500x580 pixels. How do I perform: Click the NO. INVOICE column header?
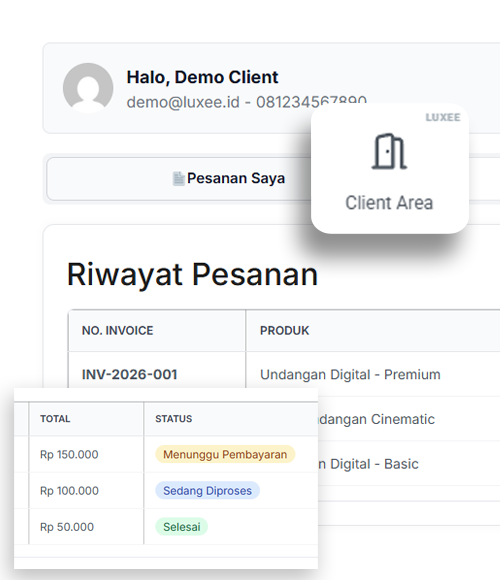(x=117, y=330)
